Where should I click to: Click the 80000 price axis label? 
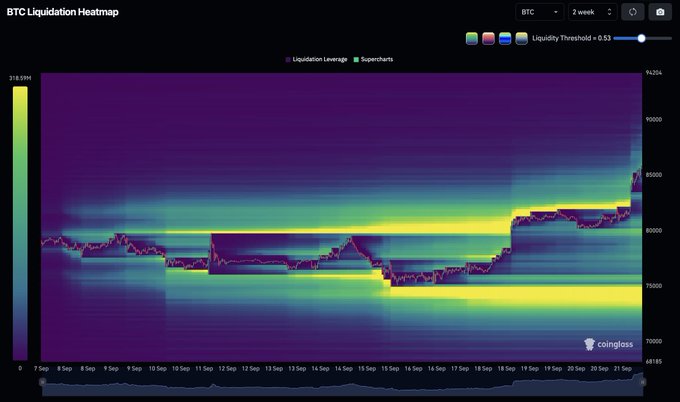pos(654,230)
